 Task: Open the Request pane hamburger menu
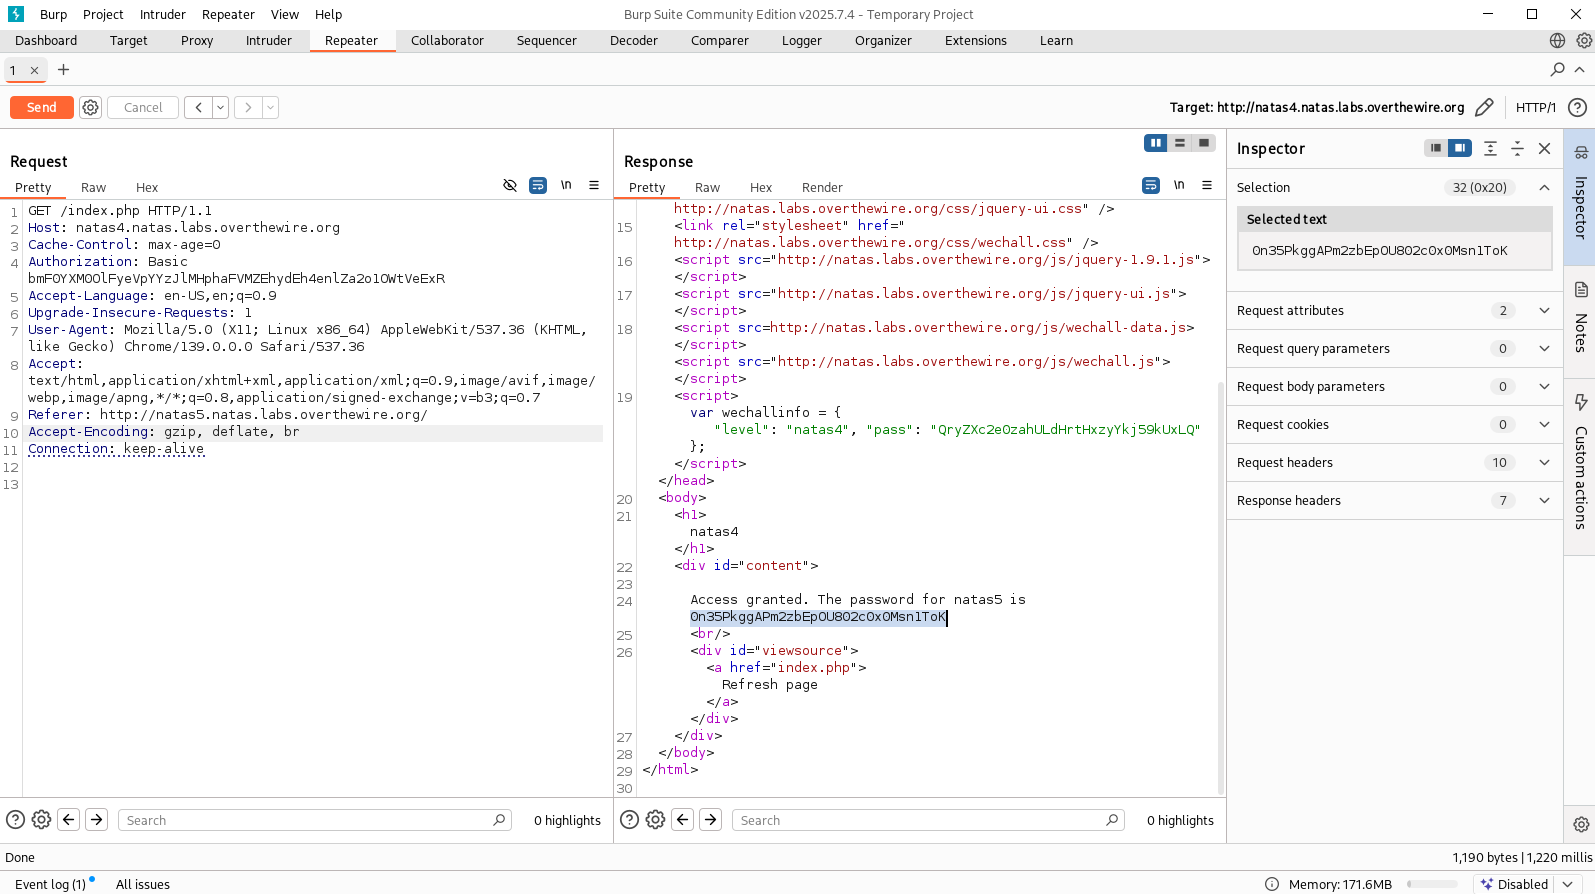[x=594, y=185]
